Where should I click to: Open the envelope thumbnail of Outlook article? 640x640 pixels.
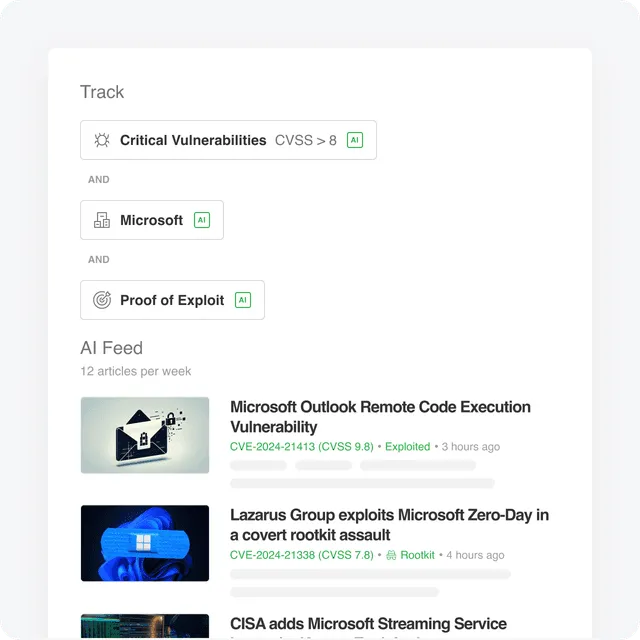tap(145, 435)
